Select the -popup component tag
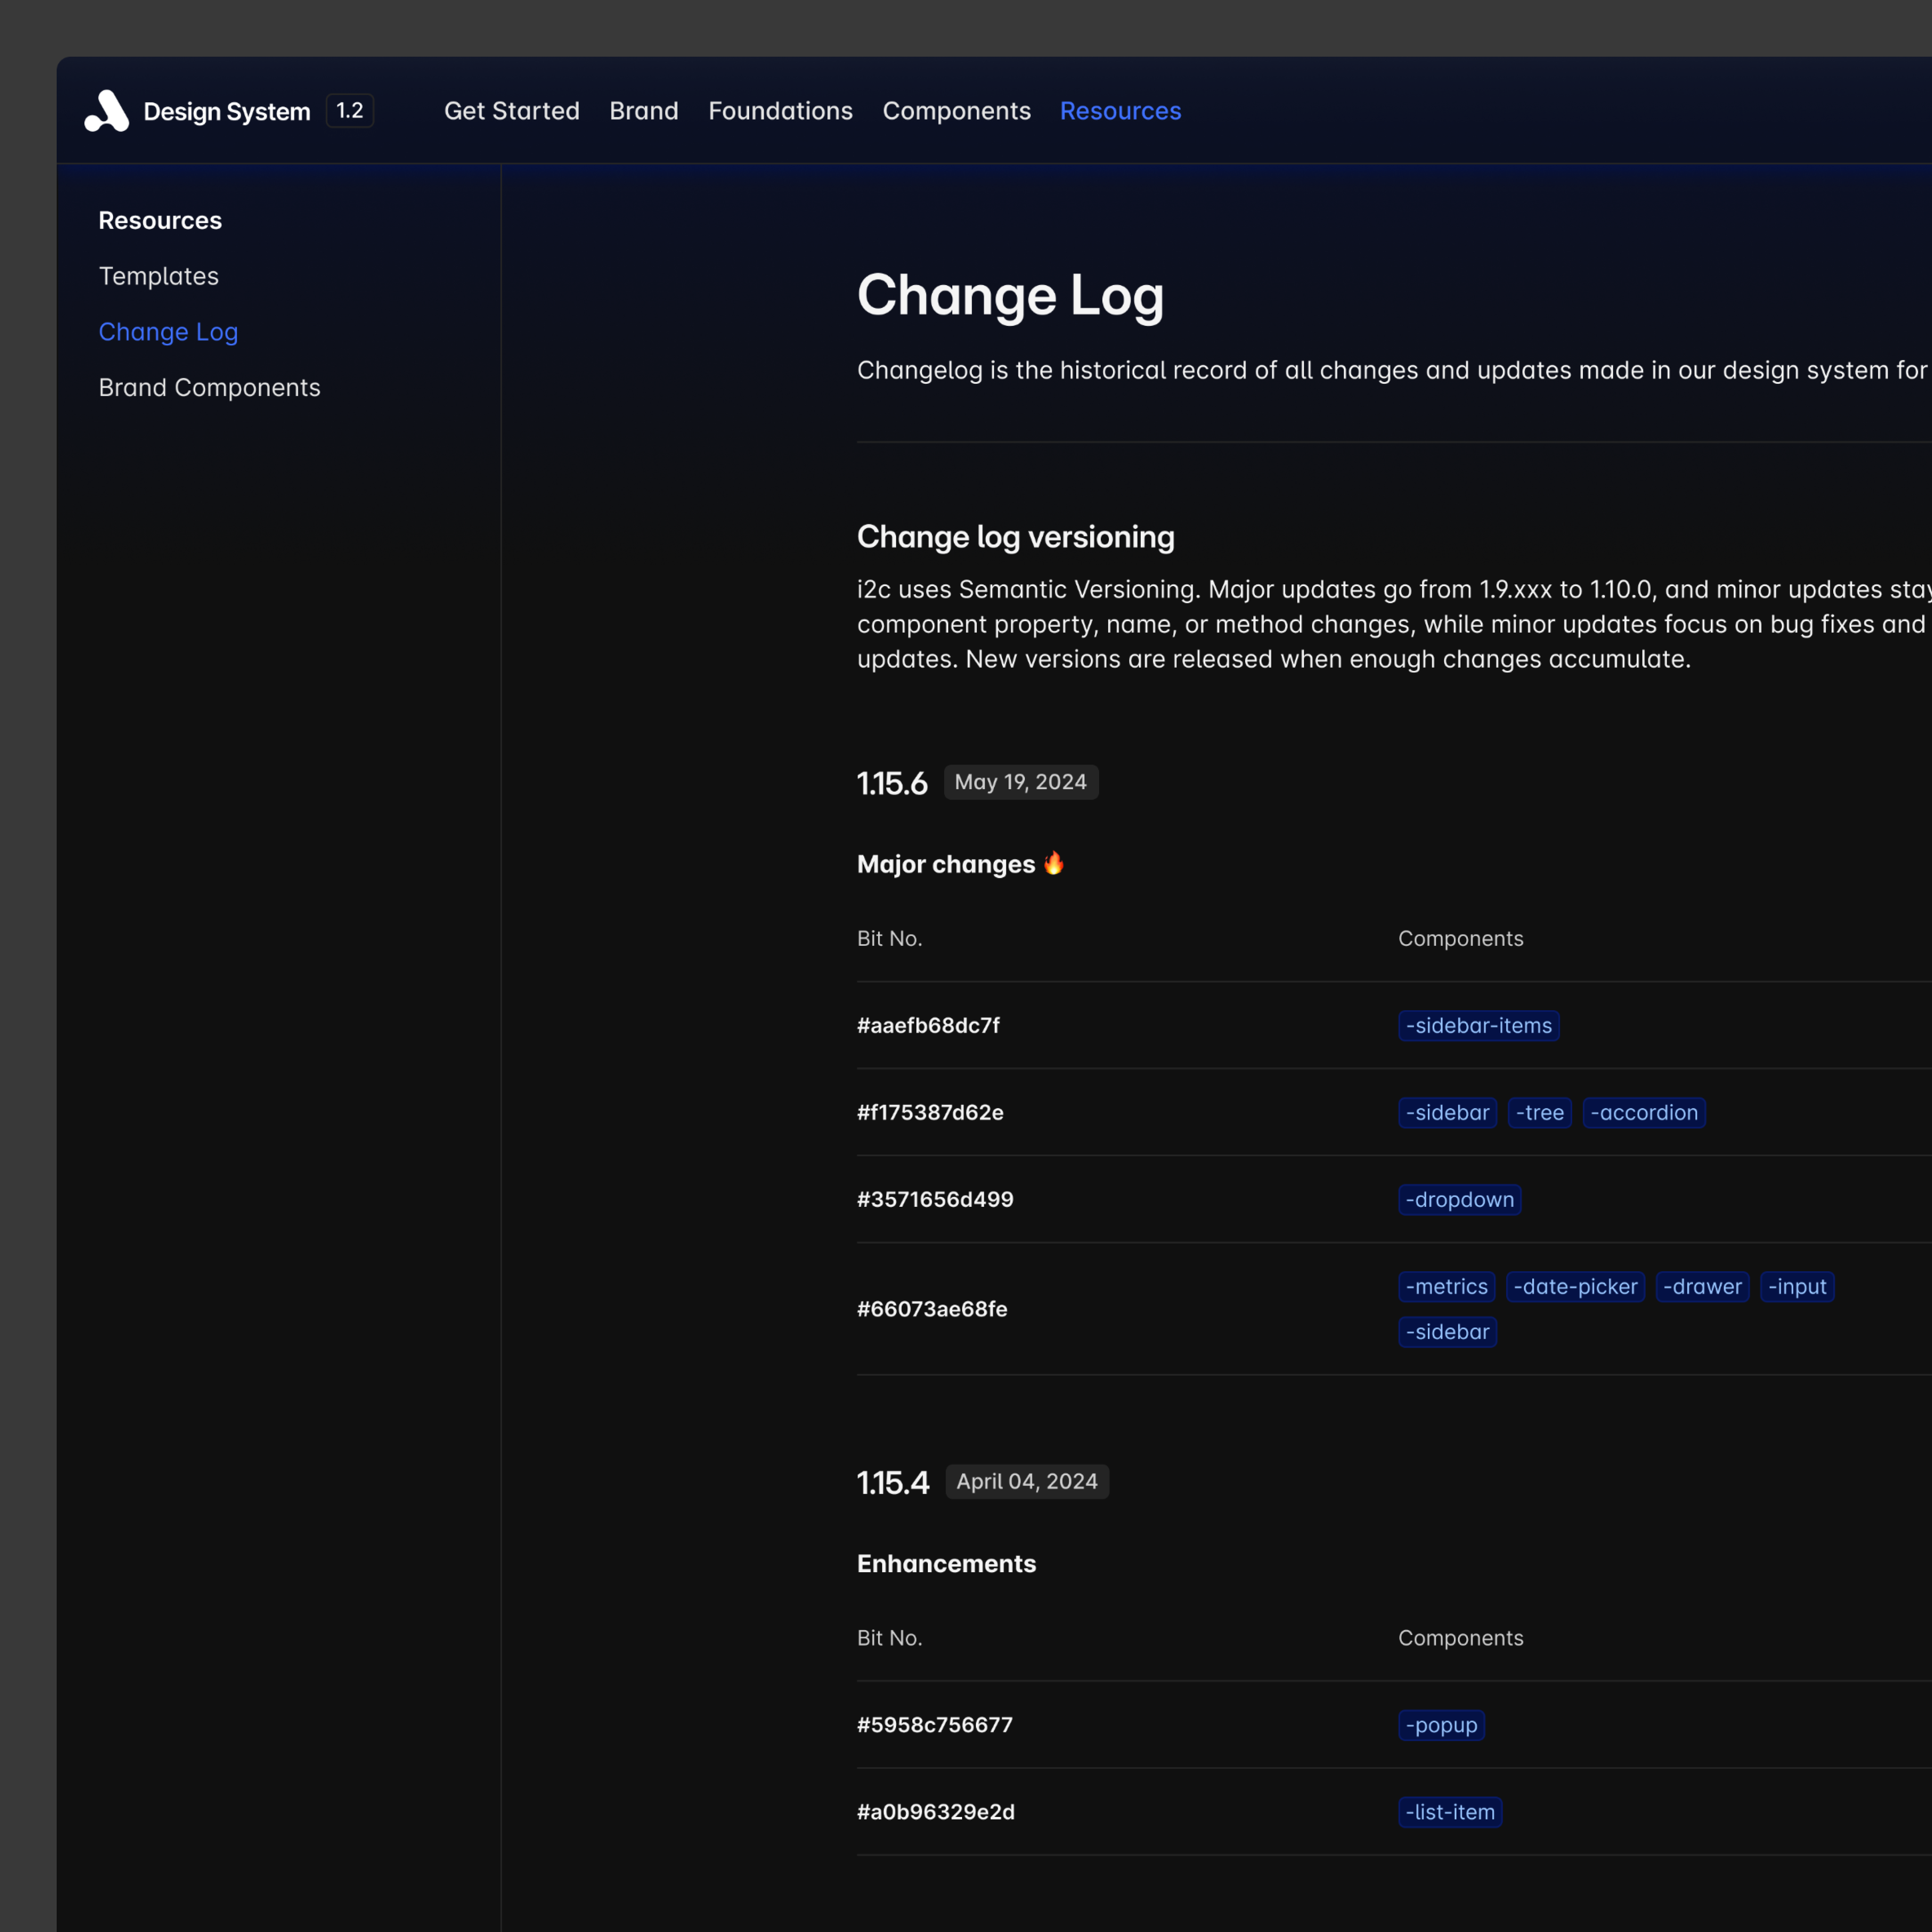 (x=1441, y=1725)
